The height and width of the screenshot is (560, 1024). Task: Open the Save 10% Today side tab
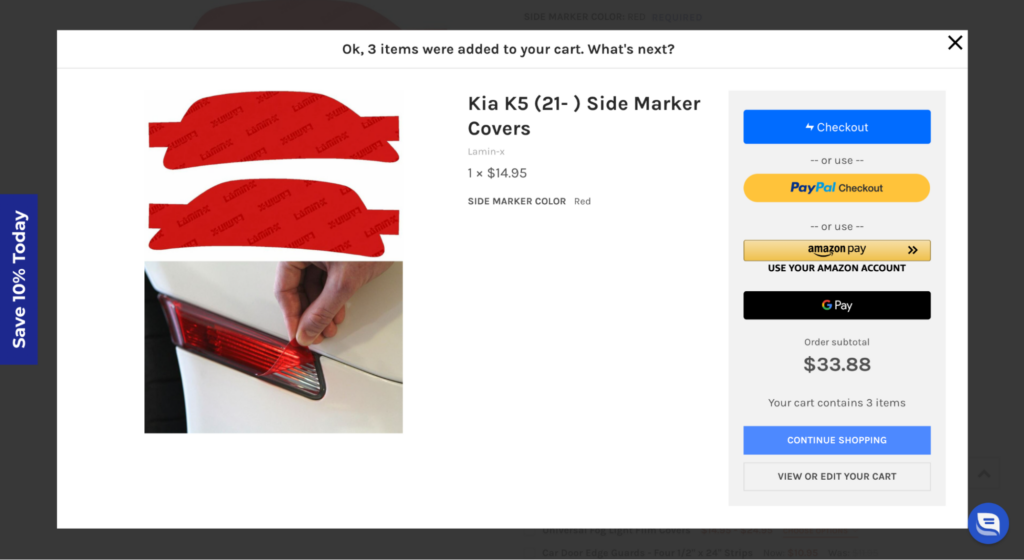point(19,279)
